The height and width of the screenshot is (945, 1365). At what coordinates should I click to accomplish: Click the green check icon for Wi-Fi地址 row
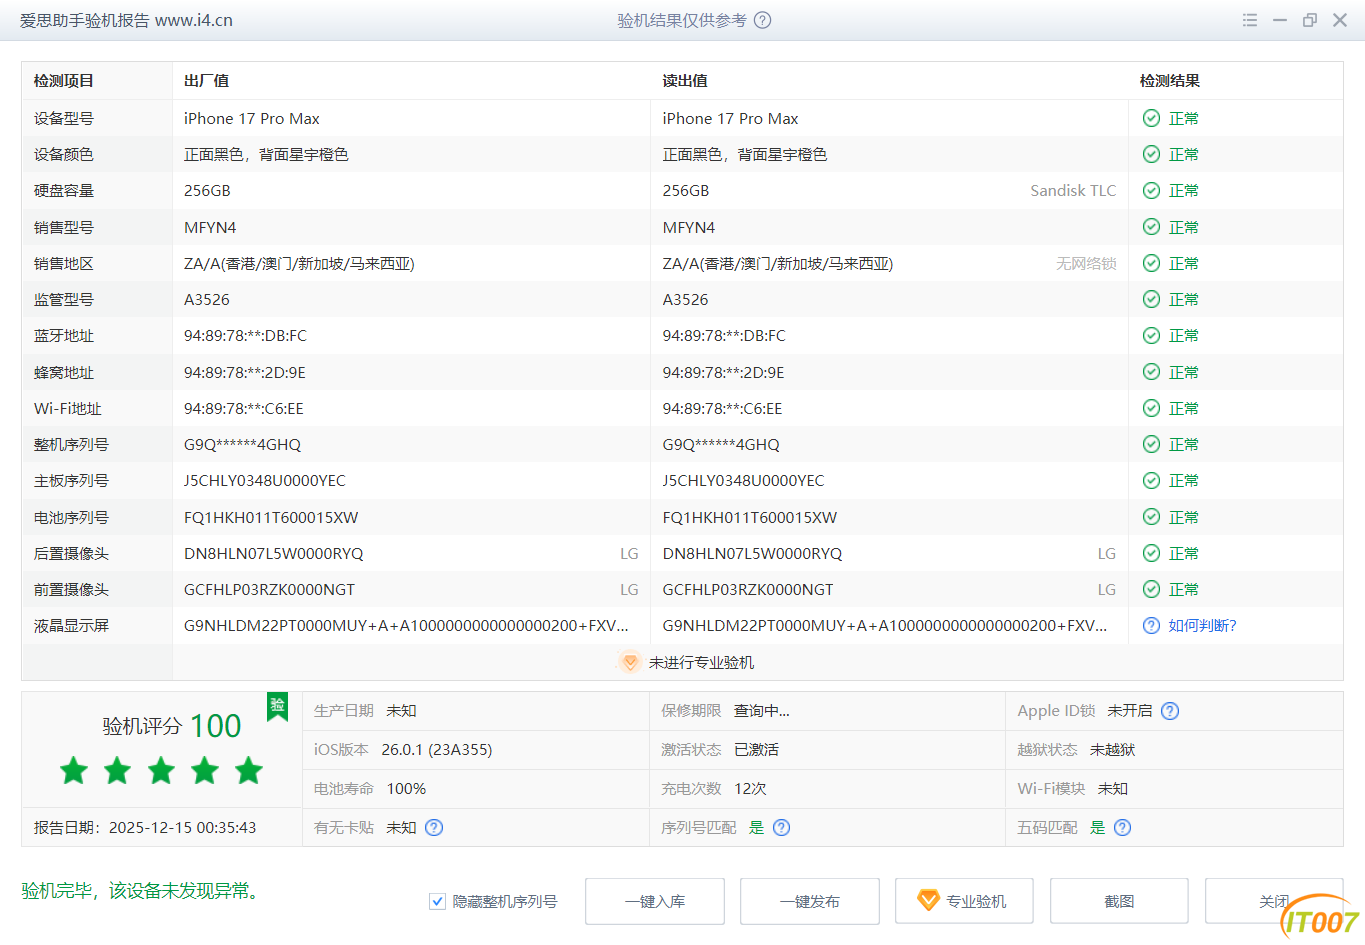point(1152,408)
